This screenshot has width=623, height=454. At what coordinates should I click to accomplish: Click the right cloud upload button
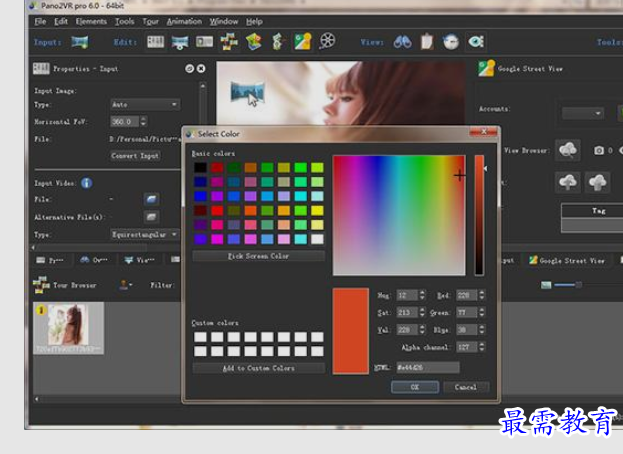(x=597, y=182)
